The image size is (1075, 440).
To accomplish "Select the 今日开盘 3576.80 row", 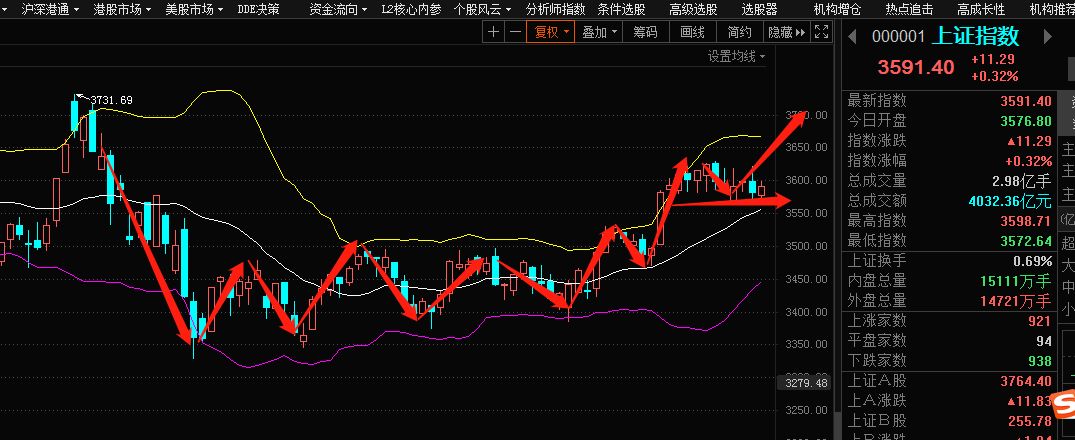I will 950,121.
